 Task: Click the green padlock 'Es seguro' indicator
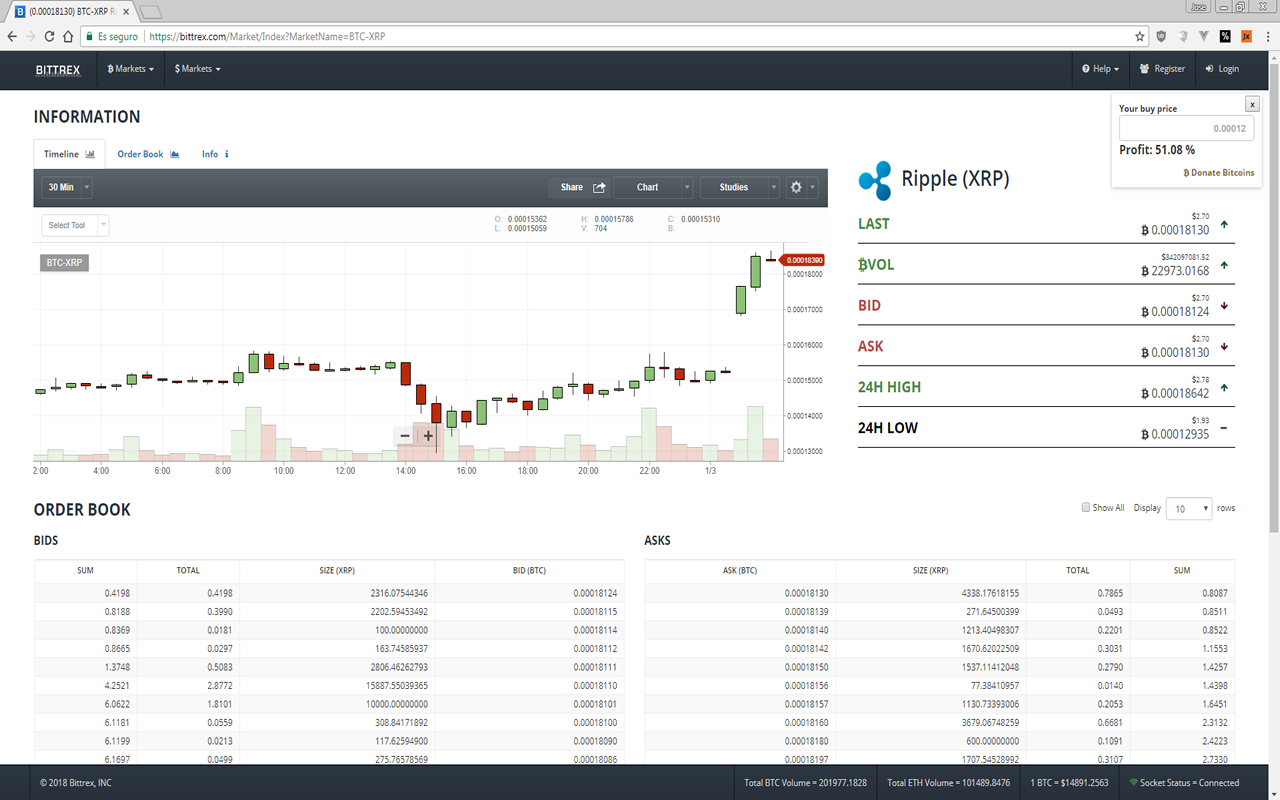(x=111, y=36)
